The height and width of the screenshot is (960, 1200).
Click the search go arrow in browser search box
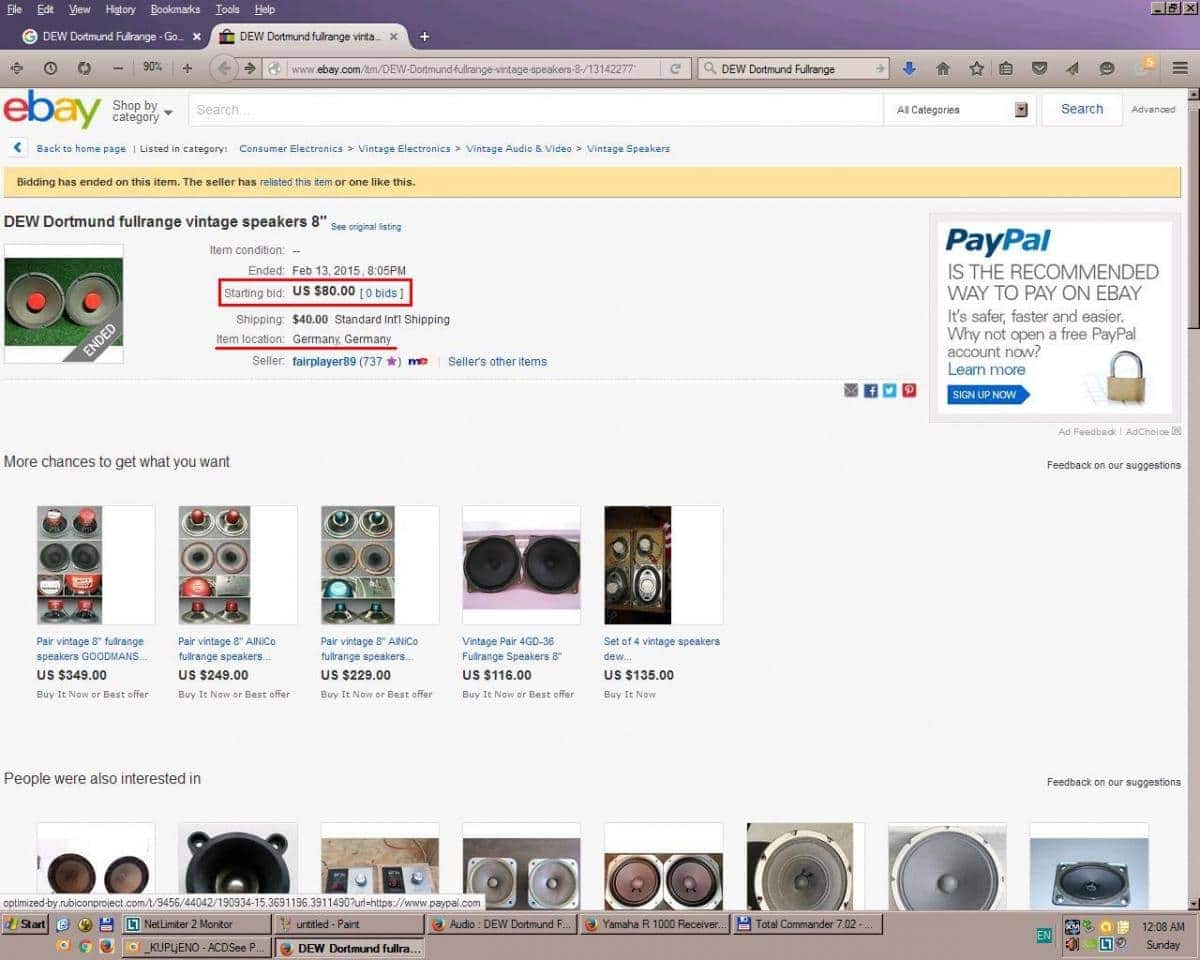point(881,69)
